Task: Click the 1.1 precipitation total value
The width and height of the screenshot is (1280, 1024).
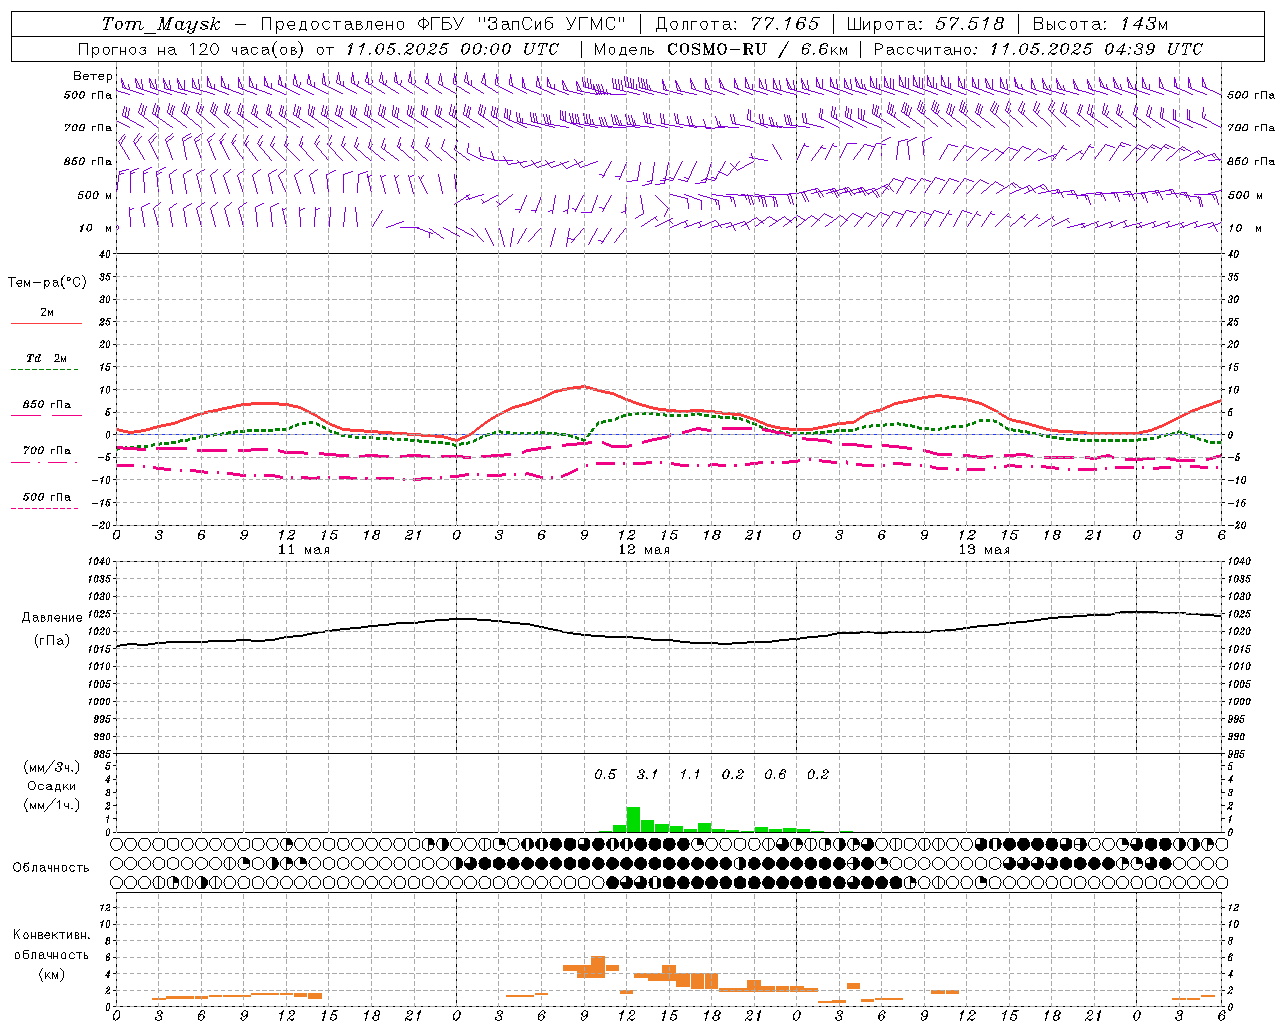Action: [690, 775]
